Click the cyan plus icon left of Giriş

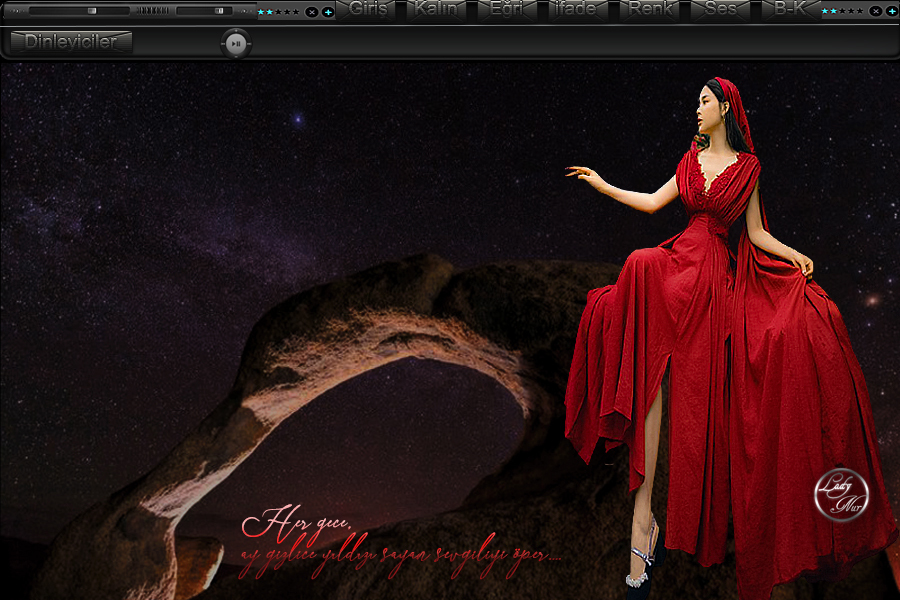328,12
